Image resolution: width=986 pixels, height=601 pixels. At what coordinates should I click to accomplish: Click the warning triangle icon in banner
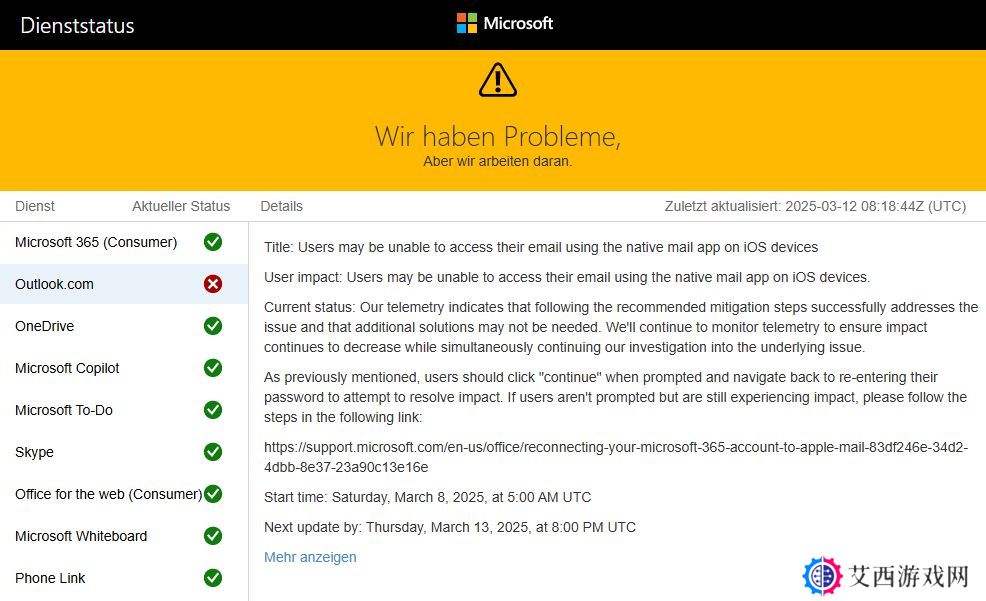497,80
